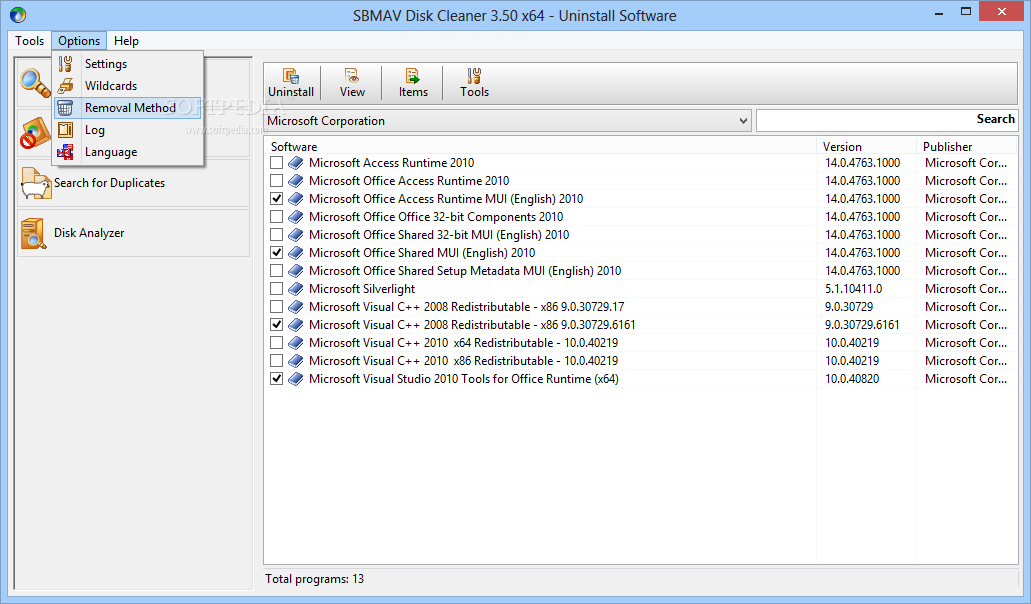Click the magnifying glass sidebar icon
The height and width of the screenshot is (604, 1031).
click(35, 83)
